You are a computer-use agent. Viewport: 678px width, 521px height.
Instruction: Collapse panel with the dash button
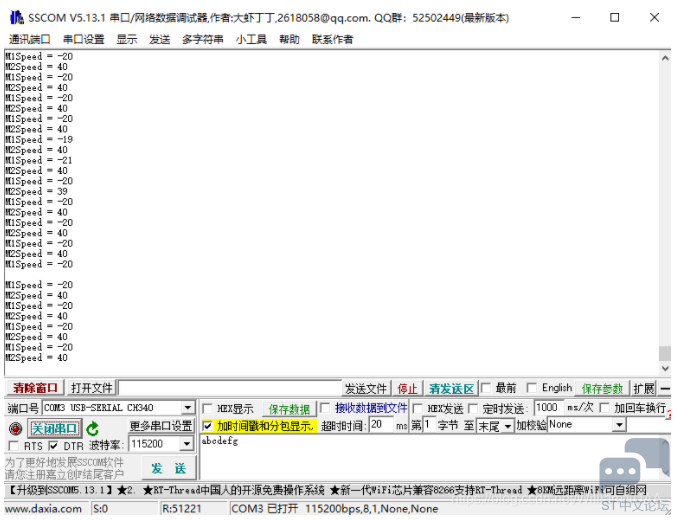coord(665,388)
